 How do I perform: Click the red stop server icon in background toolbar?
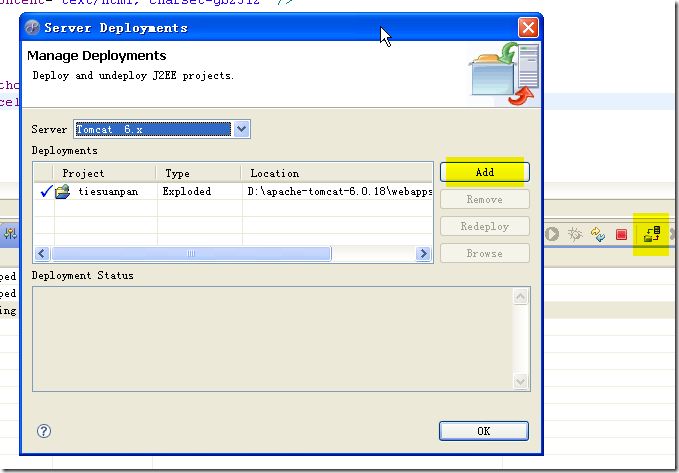[x=621, y=234]
